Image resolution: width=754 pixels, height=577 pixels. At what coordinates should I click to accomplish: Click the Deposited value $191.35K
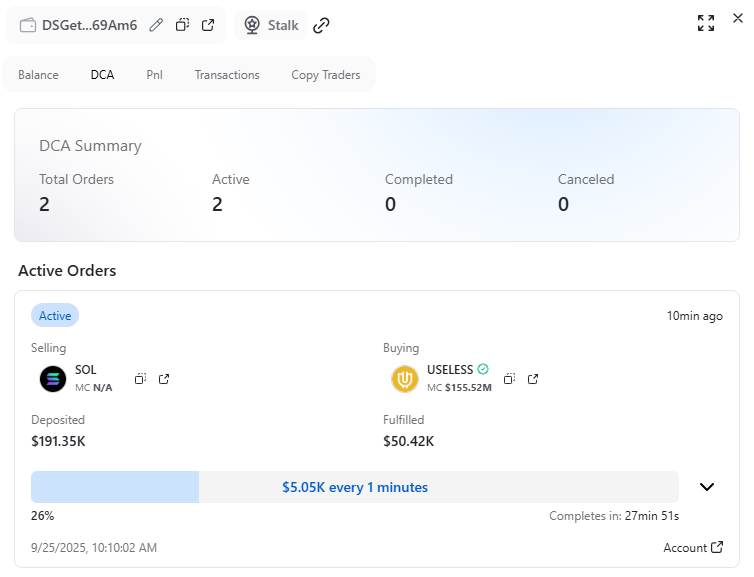point(58,441)
